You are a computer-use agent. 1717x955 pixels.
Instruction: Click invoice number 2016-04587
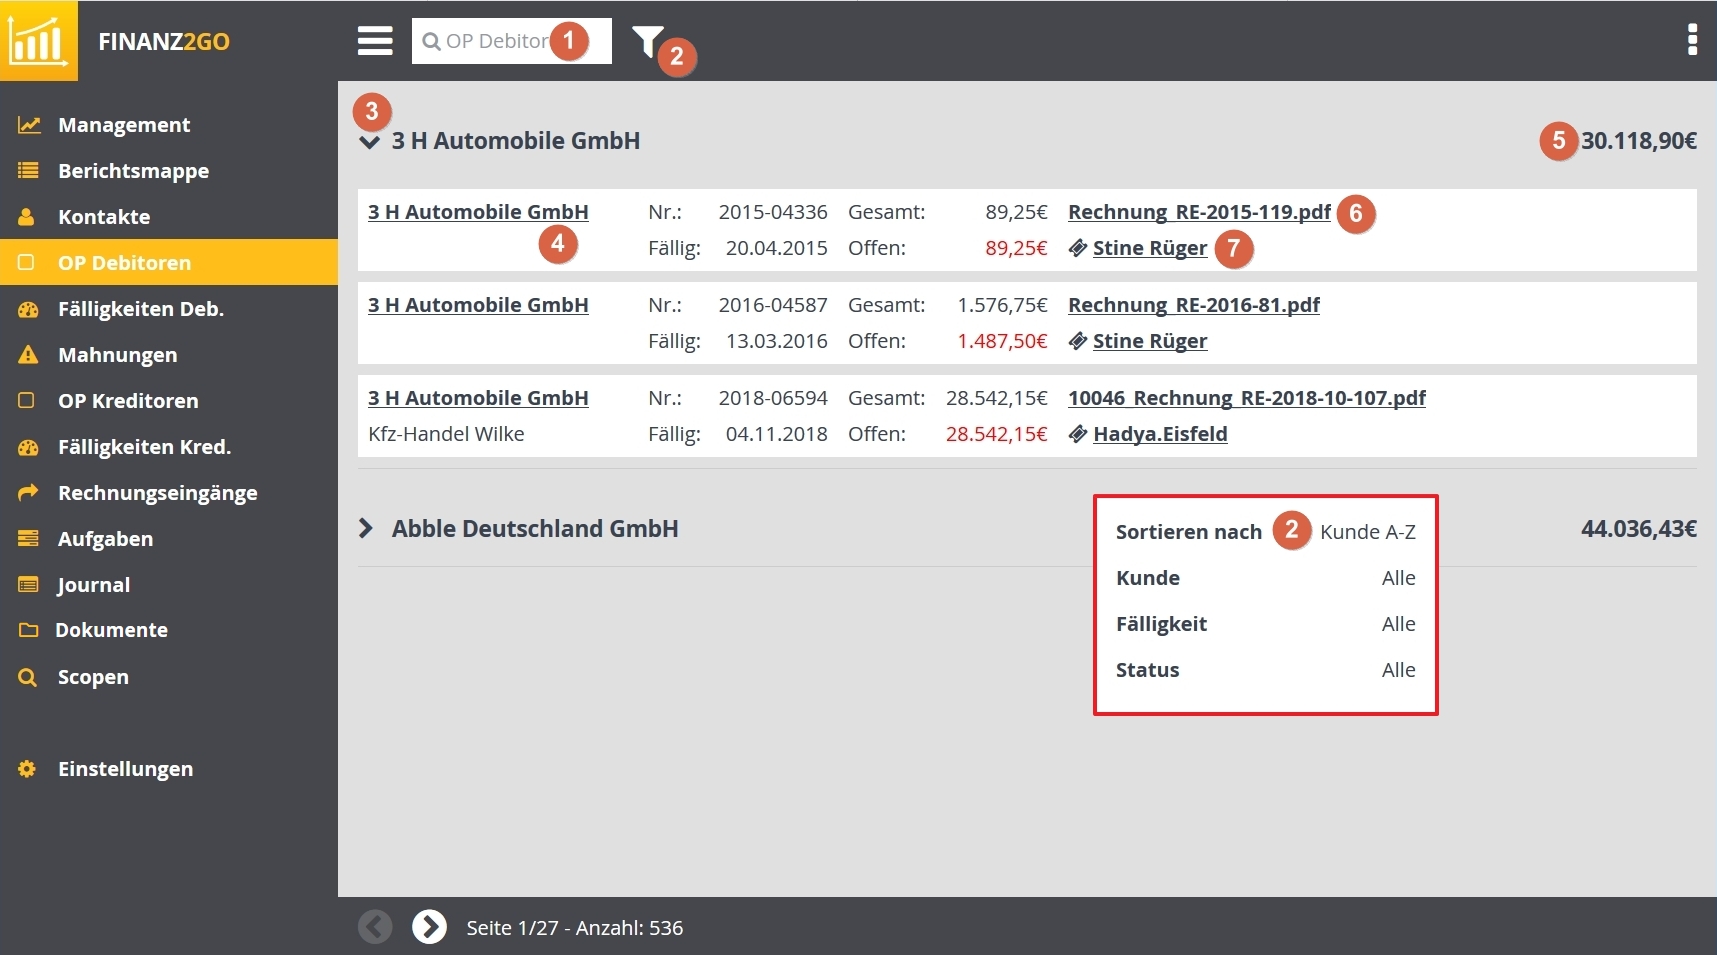[773, 305]
